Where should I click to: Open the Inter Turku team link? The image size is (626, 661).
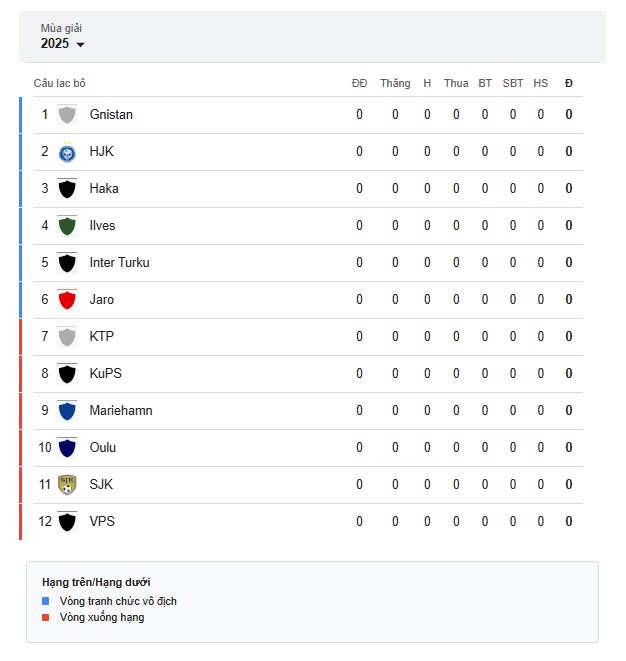click(119, 263)
